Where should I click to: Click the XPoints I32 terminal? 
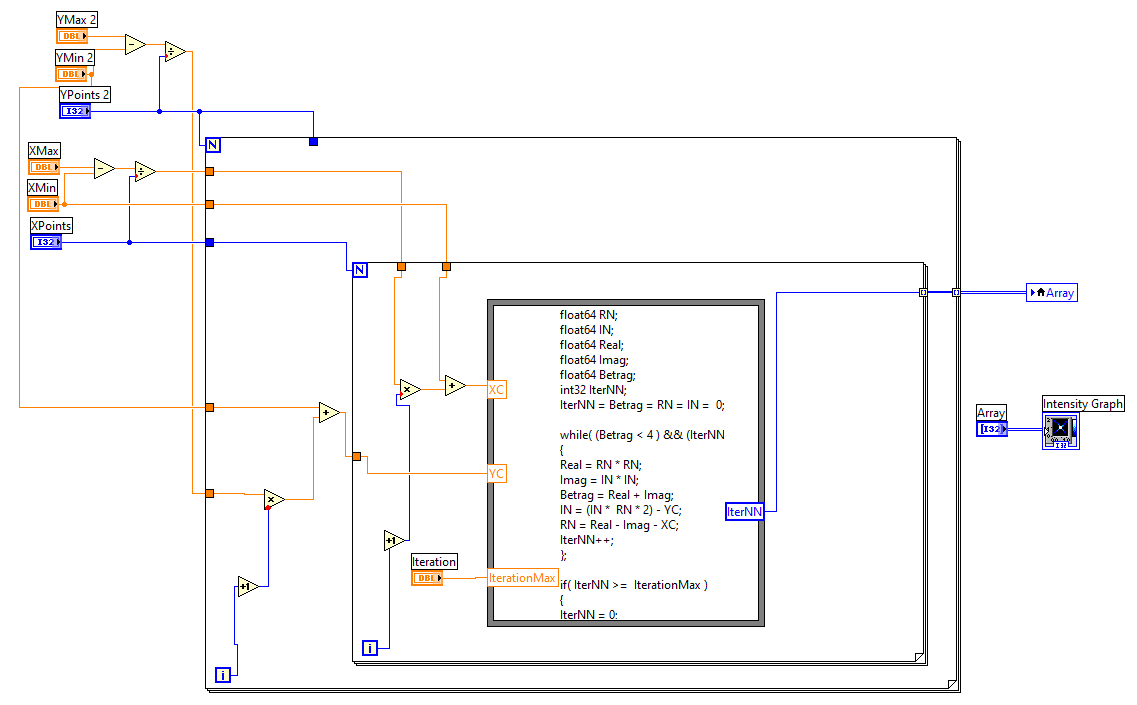(x=46, y=242)
